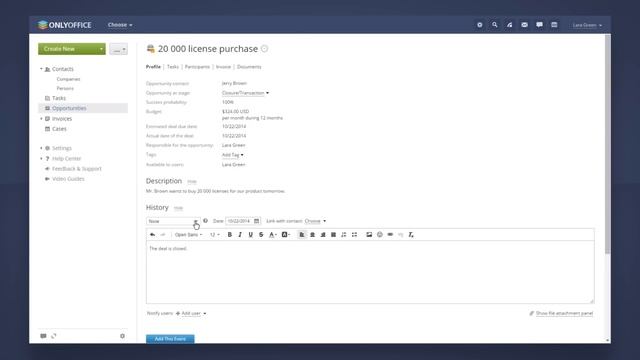Switch to the Tasks tab
Viewport: 640px width, 360px height.
[x=173, y=67]
